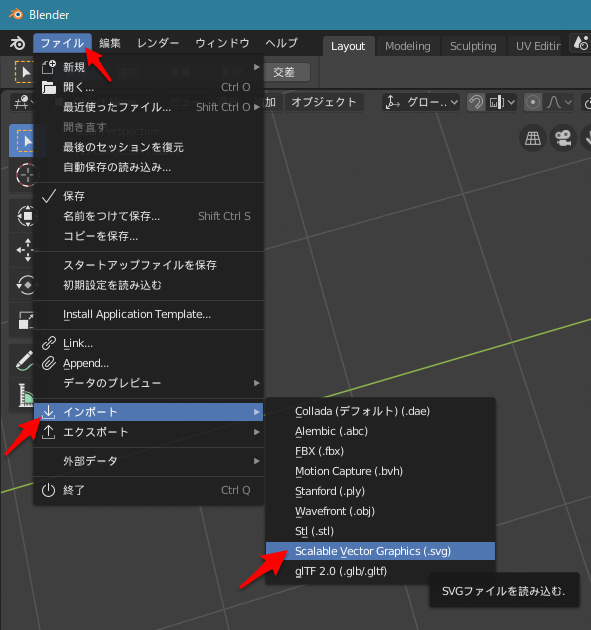
Task: Choose 名前をつけて保存...
Action: [149, 216]
